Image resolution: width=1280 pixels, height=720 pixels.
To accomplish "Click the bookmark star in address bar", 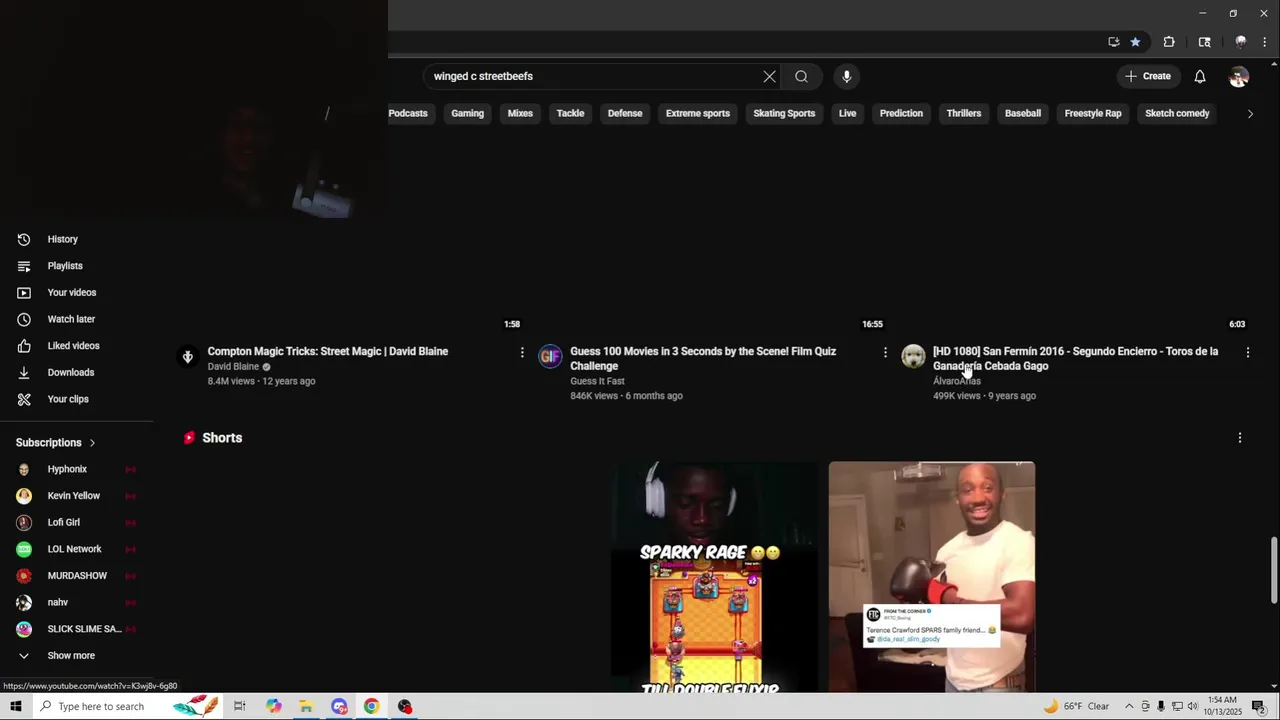I will click(1135, 42).
